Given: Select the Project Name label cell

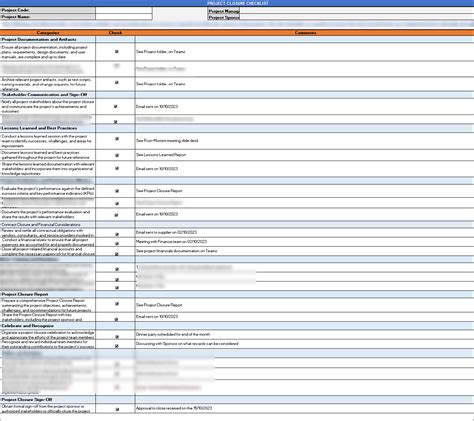Looking at the screenshot, I should 48,17.
